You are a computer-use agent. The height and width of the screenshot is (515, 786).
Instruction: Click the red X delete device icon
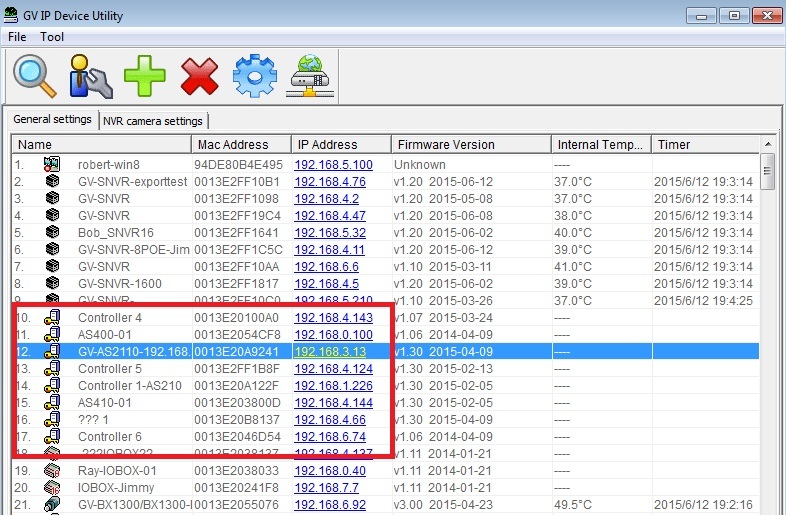(x=200, y=76)
